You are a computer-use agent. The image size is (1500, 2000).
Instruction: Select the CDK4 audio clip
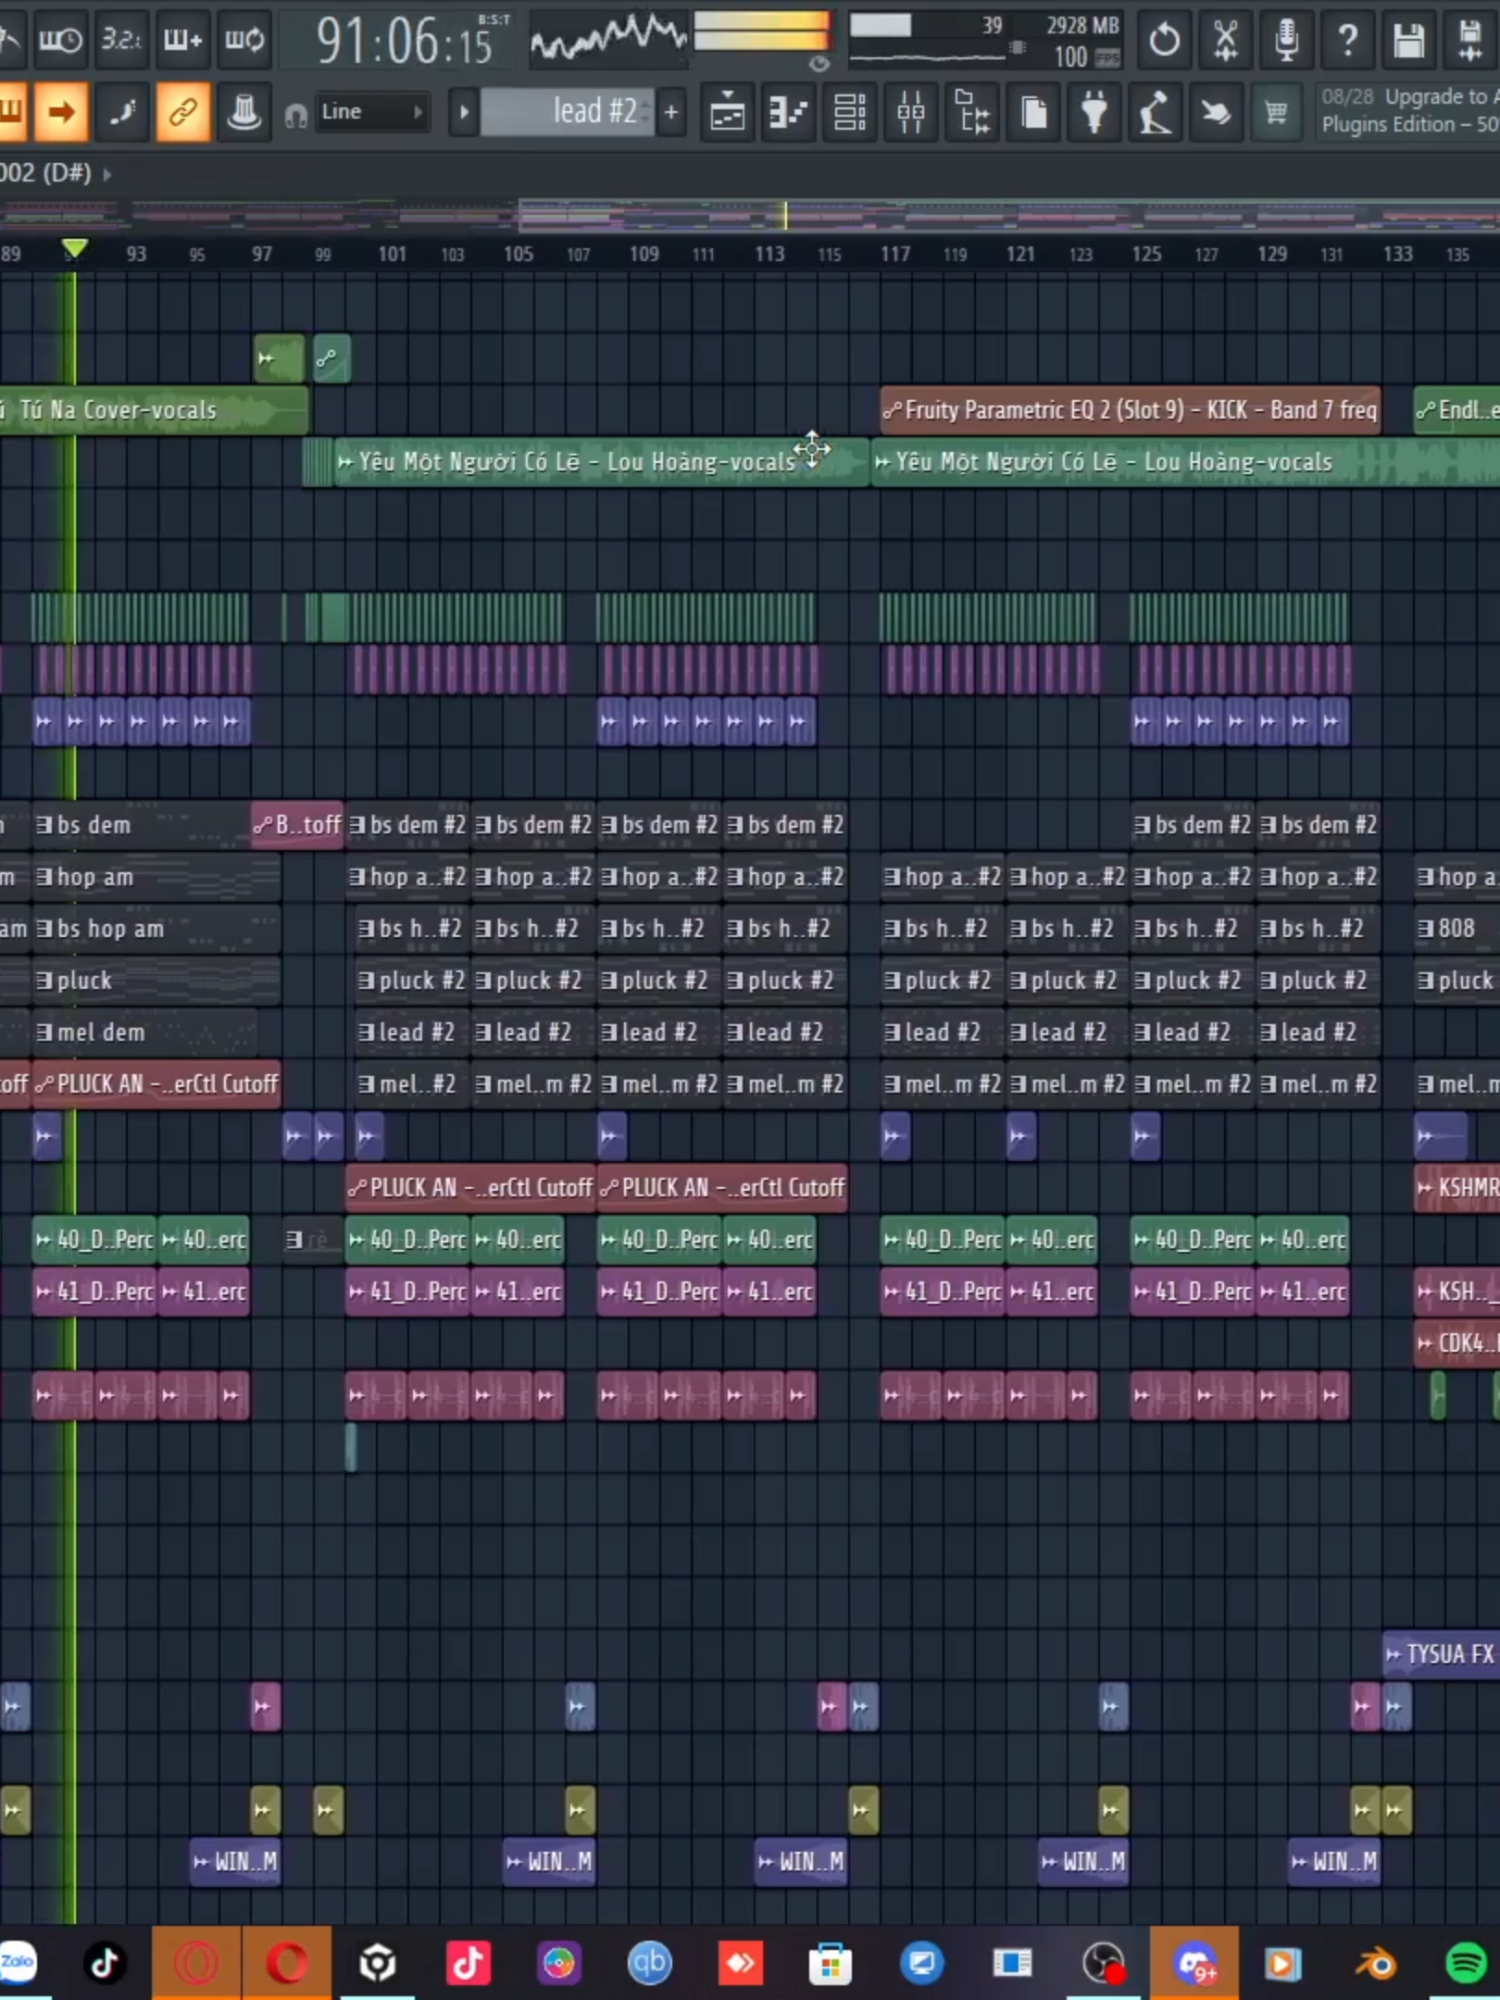(x=1457, y=1343)
